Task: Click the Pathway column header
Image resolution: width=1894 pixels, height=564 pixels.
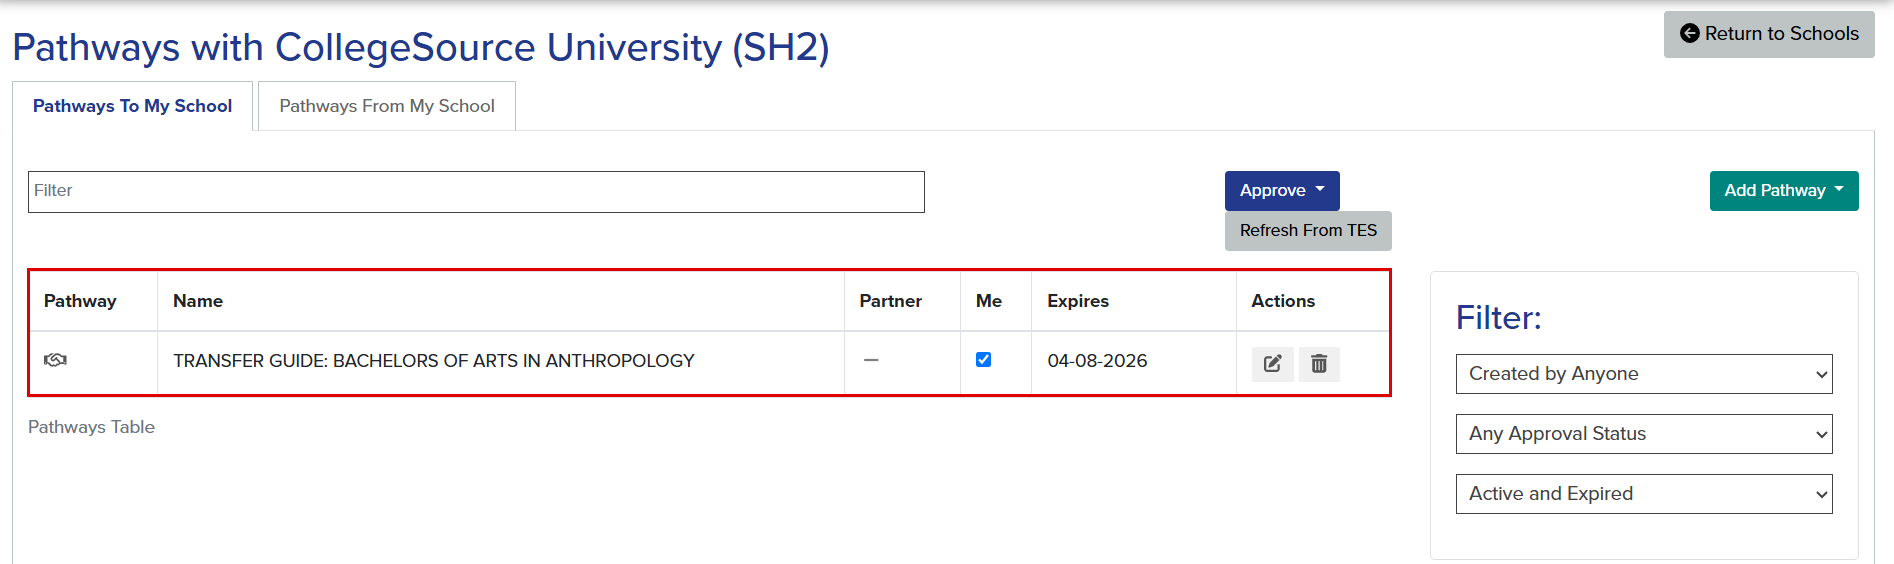Action: point(80,301)
